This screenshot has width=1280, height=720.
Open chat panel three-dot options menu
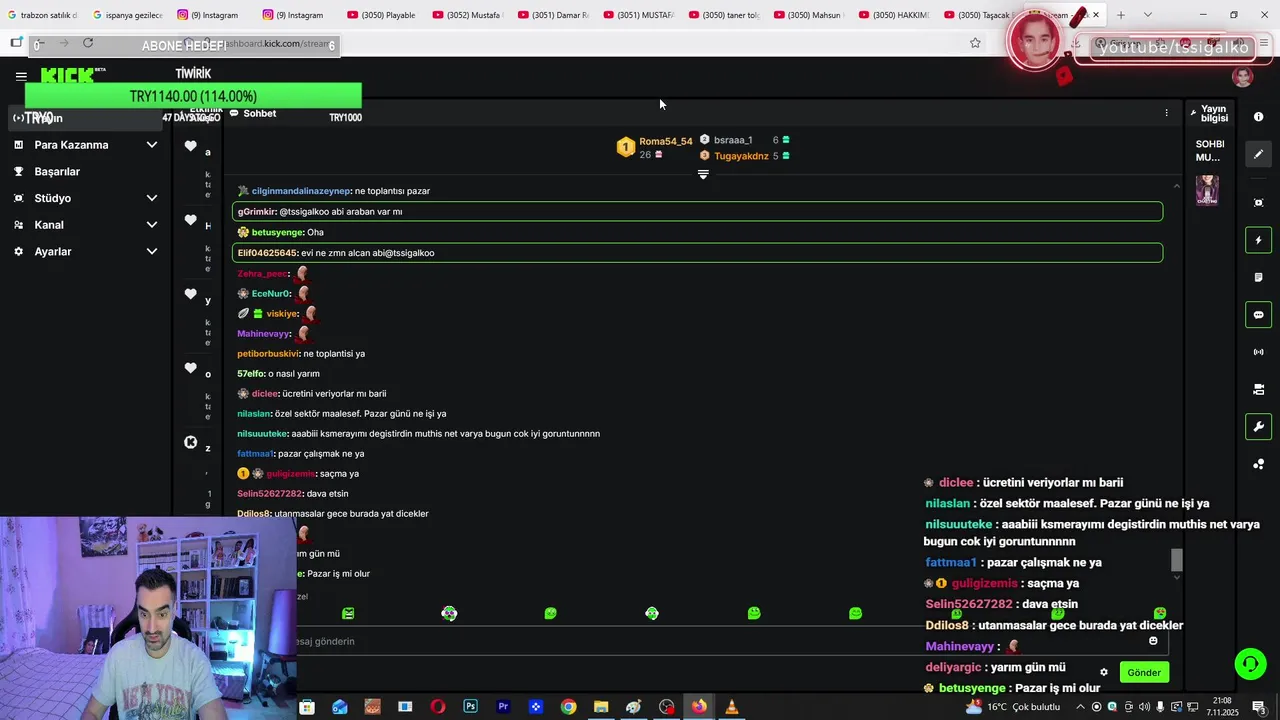coord(1166,113)
